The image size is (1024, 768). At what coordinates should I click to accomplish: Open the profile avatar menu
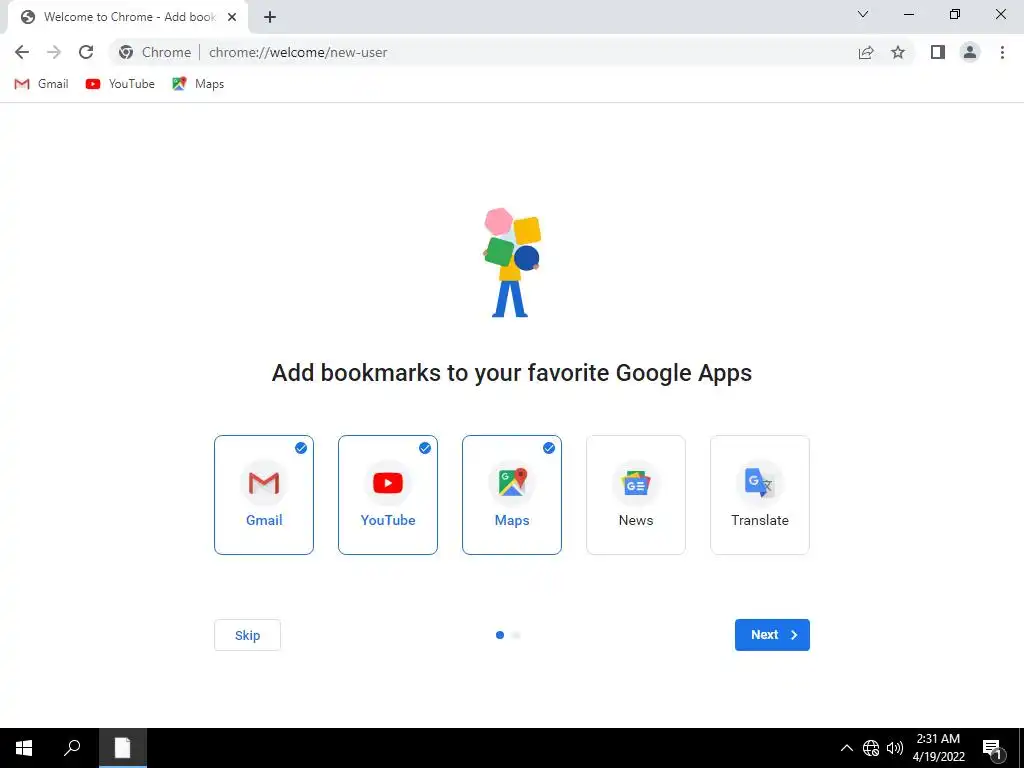tap(970, 52)
